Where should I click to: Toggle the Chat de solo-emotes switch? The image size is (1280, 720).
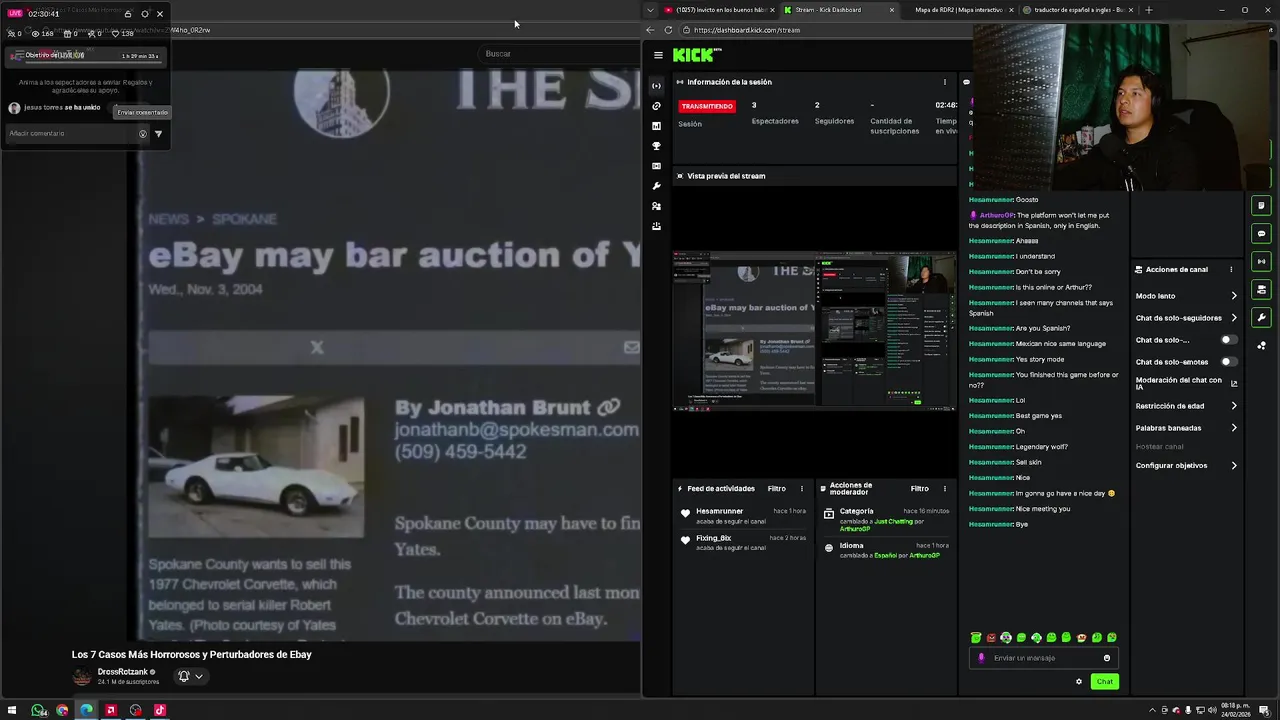[1228, 362]
